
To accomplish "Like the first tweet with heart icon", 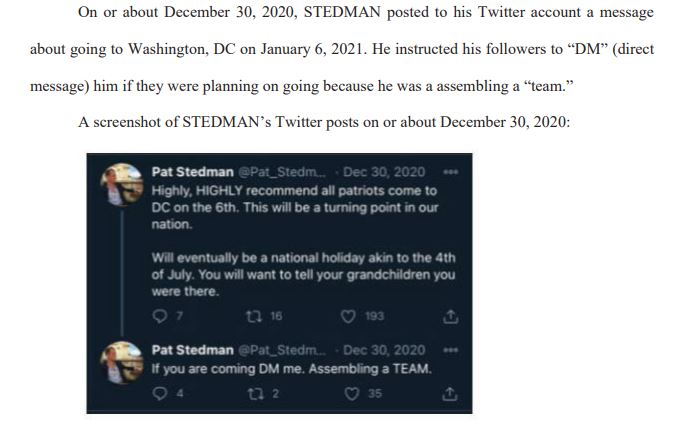I will (x=348, y=316).
